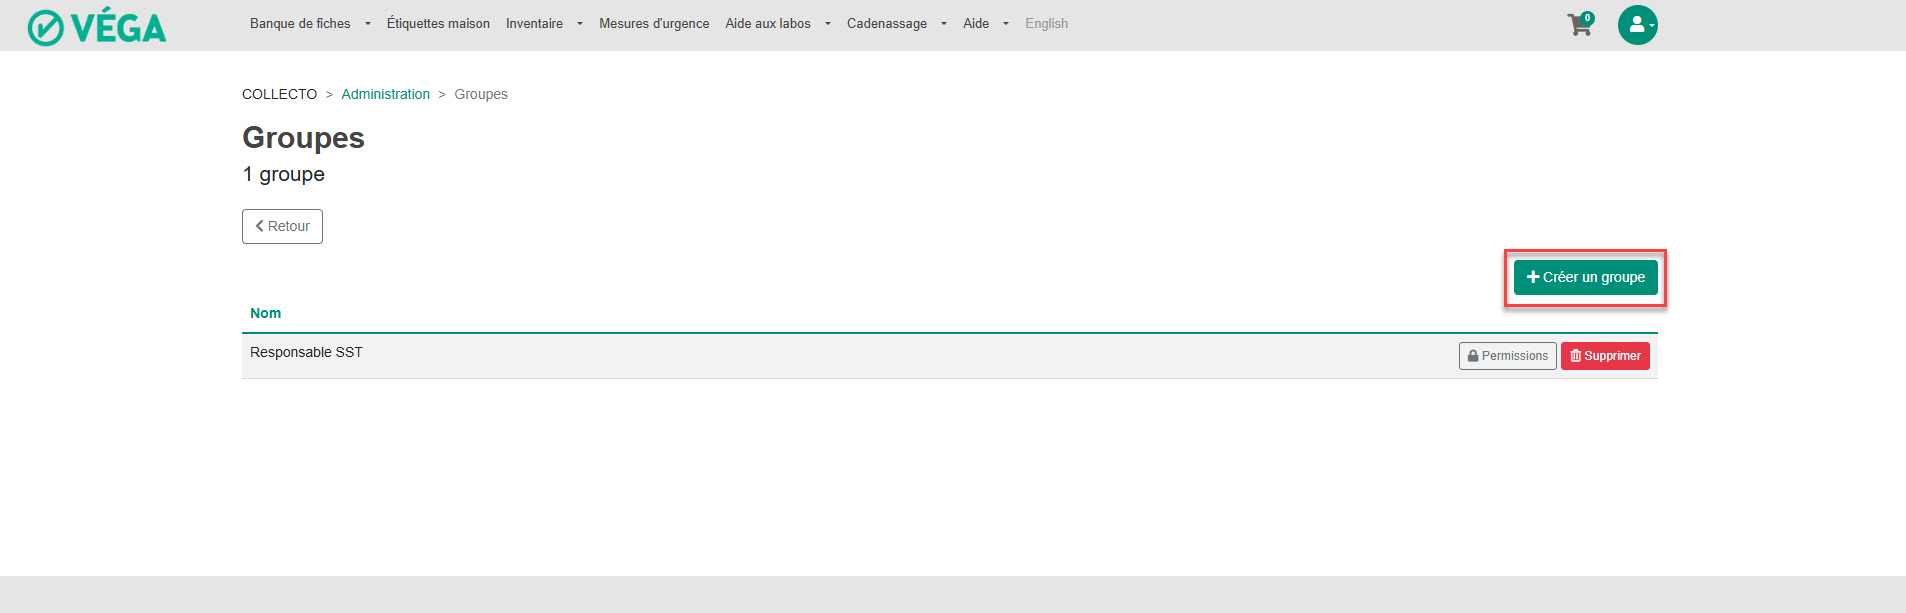This screenshot has width=1906, height=613.
Task: Click the Groupes breadcrumb item
Action: click(x=481, y=94)
